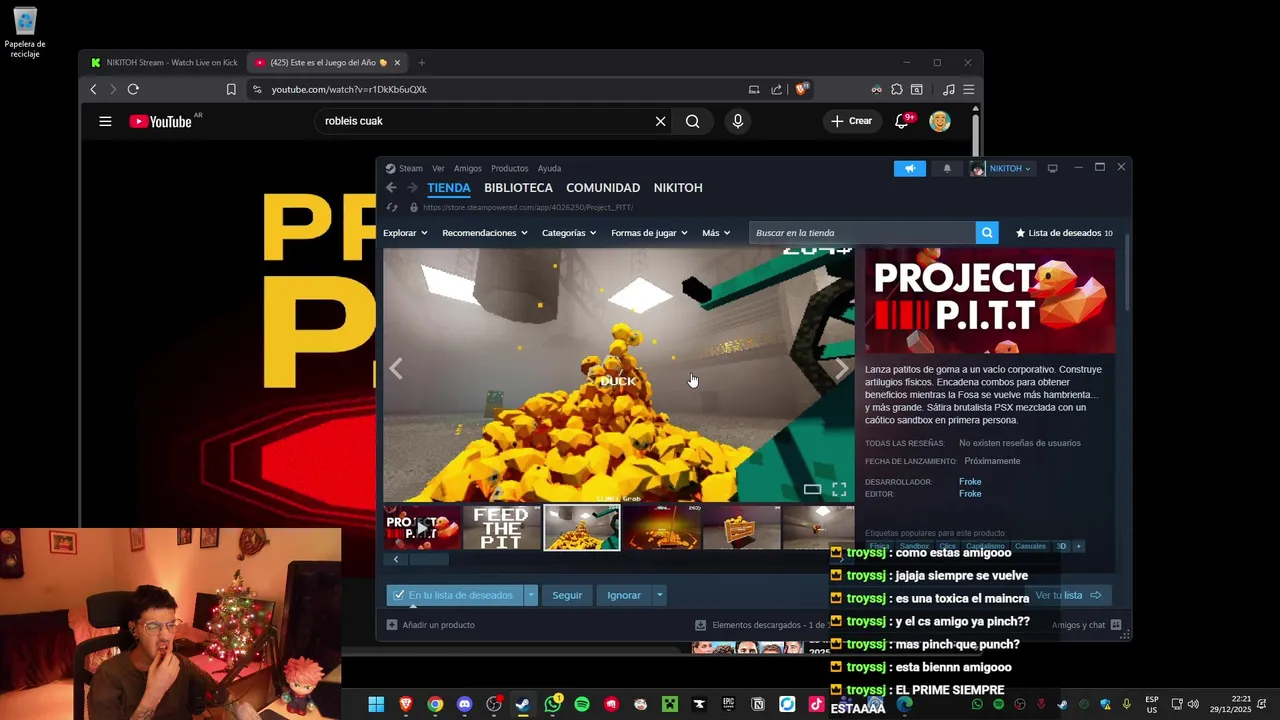Click Steam's announcements megaphone icon
Image resolution: width=1280 pixels, height=720 pixels.
click(910, 168)
